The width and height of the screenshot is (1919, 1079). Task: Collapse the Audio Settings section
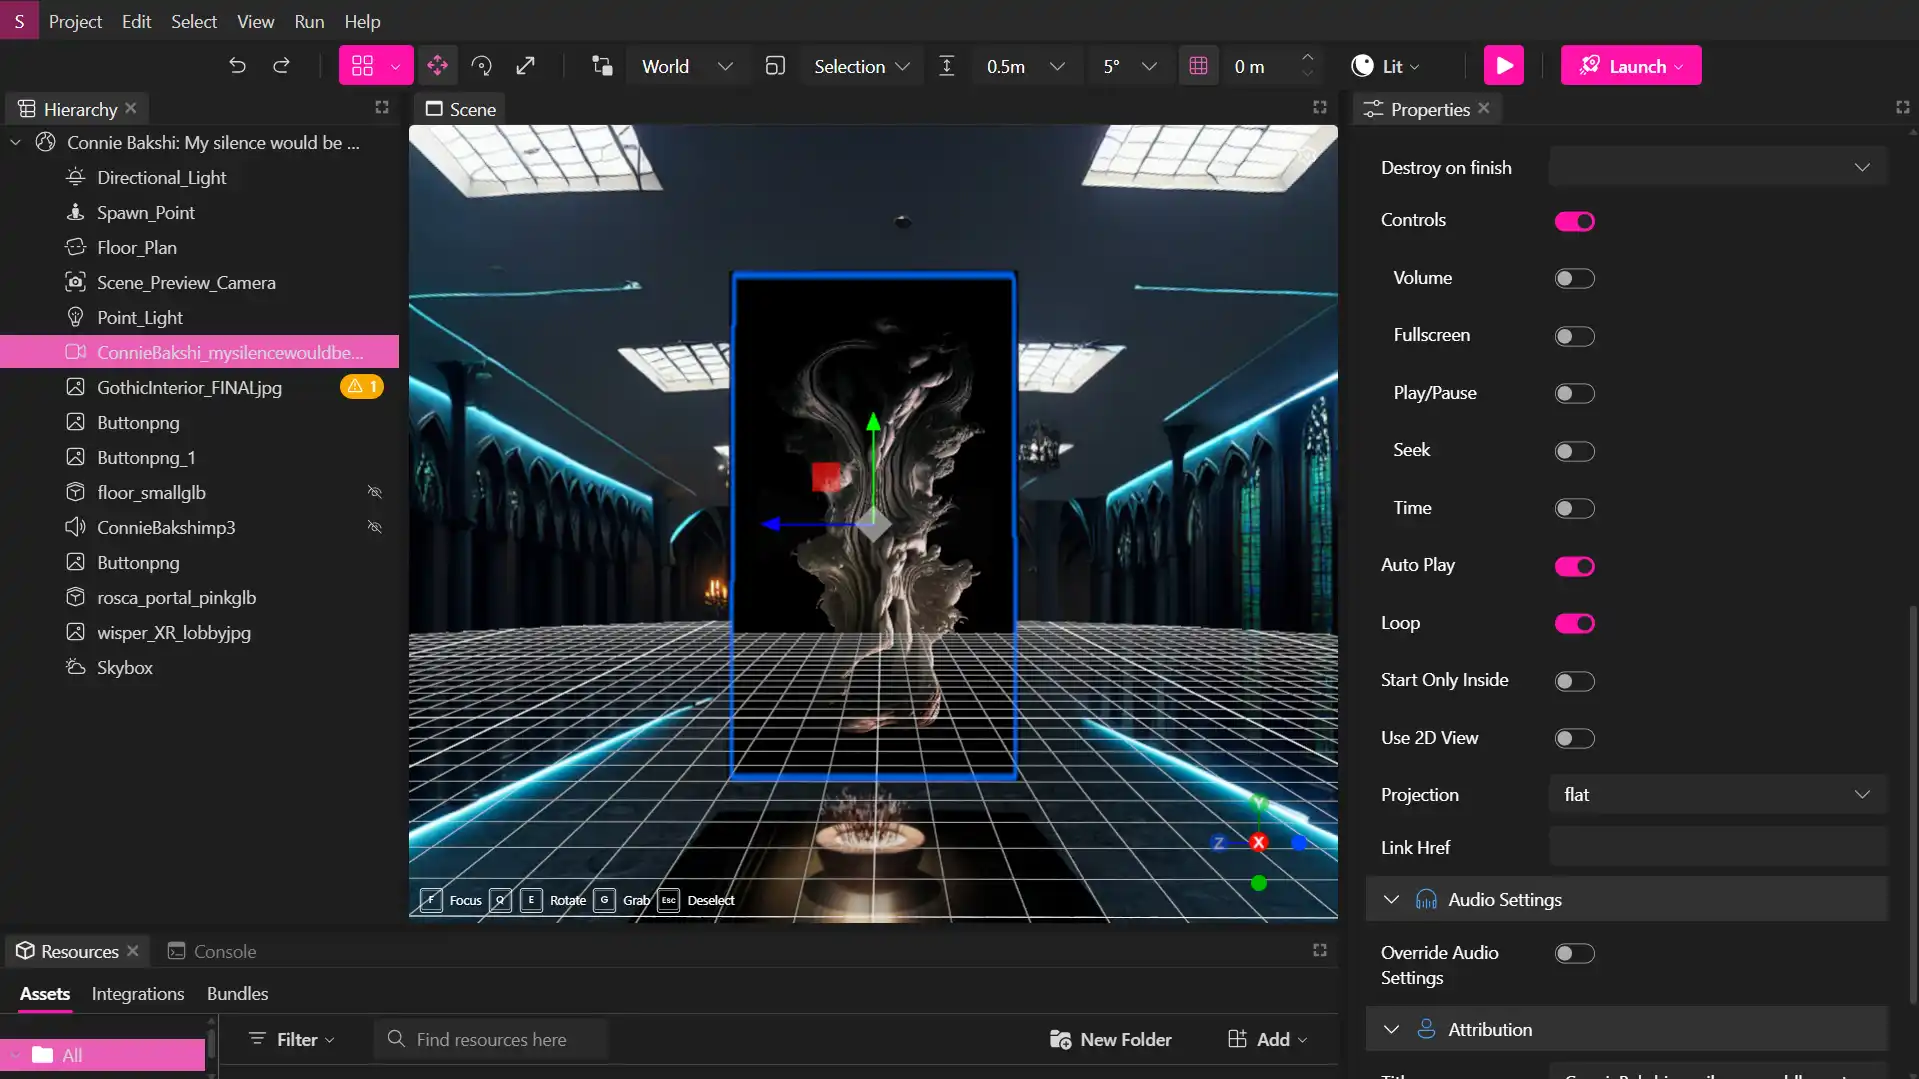pyautogui.click(x=1391, y=899)
